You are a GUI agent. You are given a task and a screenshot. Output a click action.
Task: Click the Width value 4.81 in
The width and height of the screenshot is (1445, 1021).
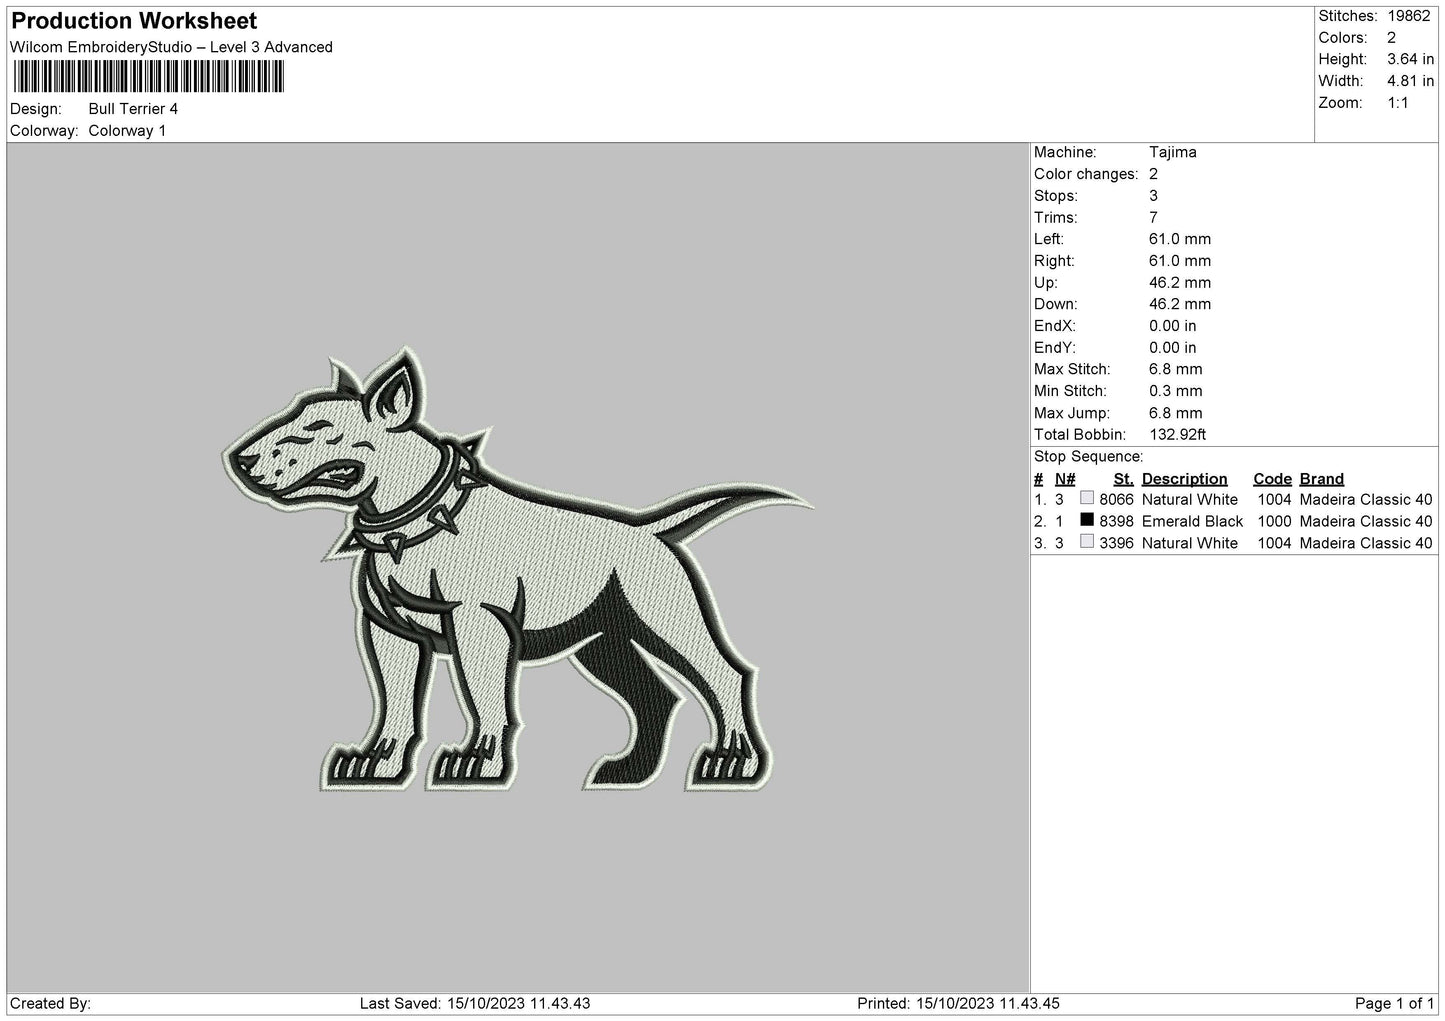[x=1410, y=81]
